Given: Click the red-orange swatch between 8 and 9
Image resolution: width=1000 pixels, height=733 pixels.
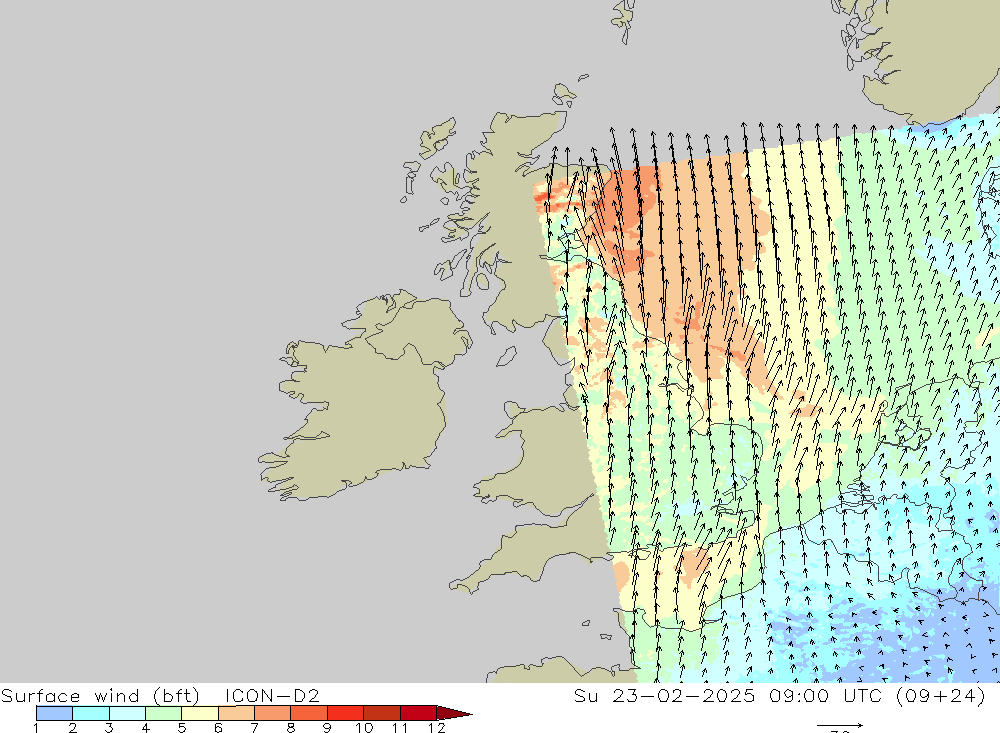Looking at the screenshot, I should pyautogui.click(x=309, y=713).
